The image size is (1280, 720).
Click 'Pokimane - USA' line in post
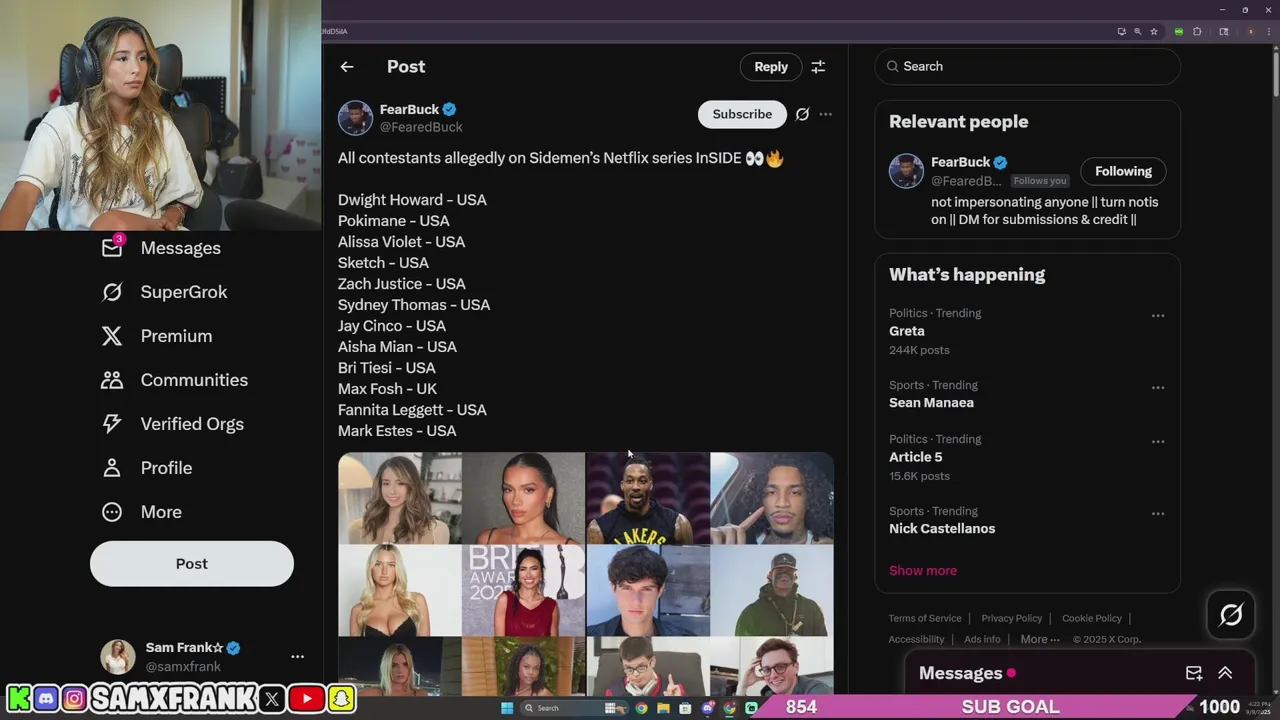point(393,221)
